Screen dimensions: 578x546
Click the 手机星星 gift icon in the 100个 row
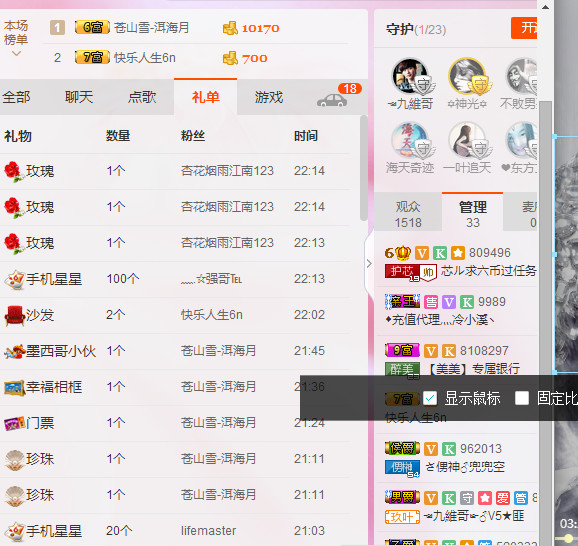click(x=14, y=279)
